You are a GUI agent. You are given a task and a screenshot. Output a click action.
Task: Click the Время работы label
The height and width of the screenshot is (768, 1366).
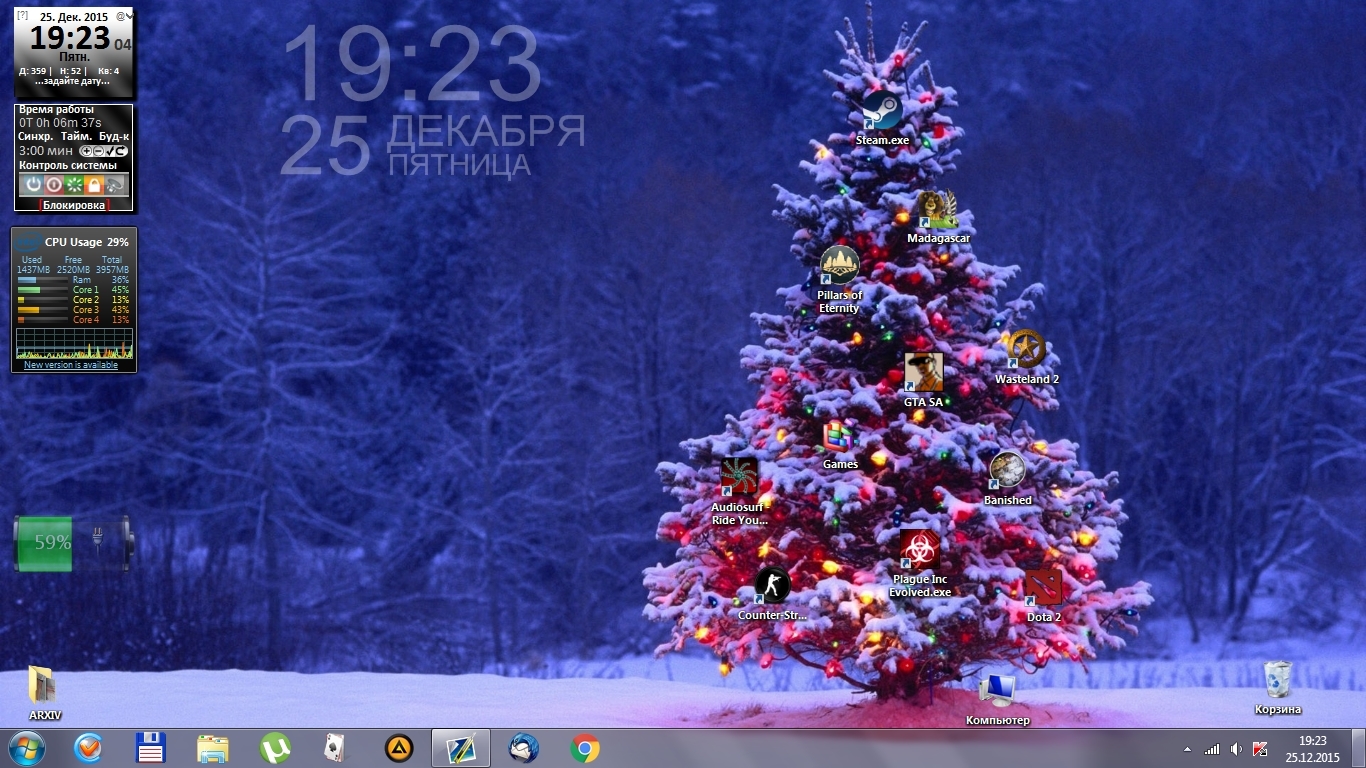(x=56, y=109)
